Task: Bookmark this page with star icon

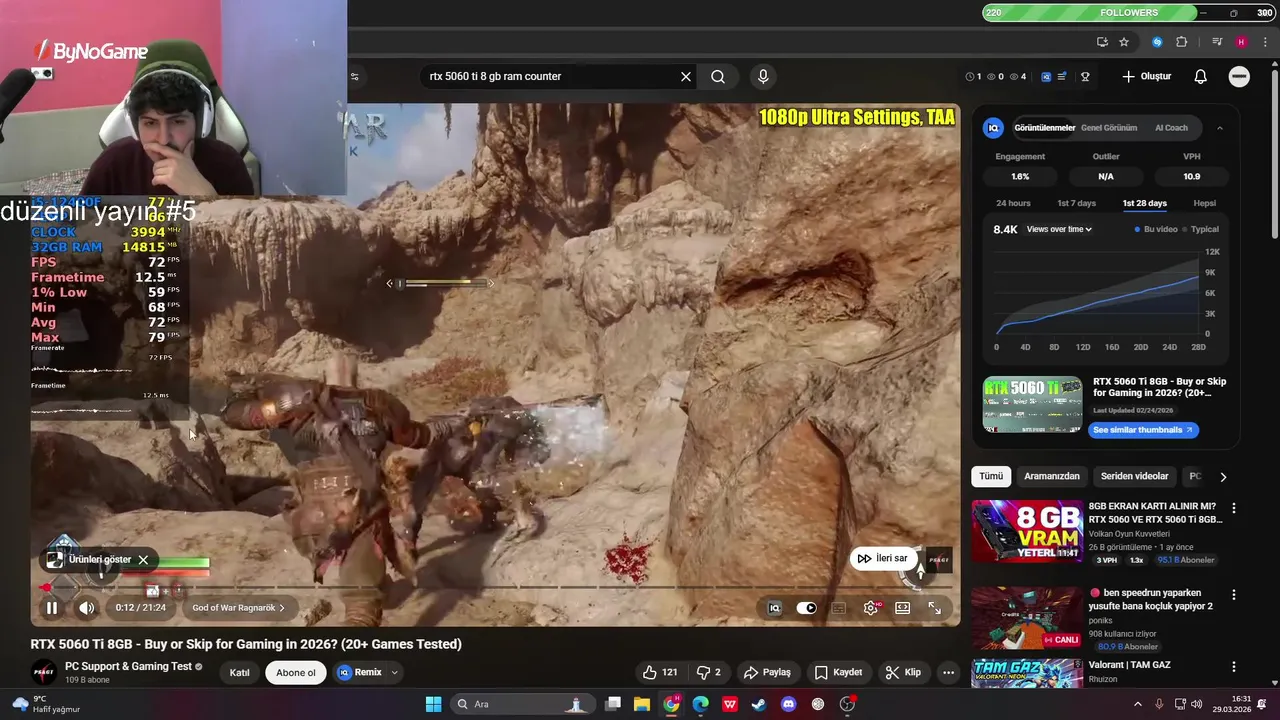Action: [x=1124, y=42]
